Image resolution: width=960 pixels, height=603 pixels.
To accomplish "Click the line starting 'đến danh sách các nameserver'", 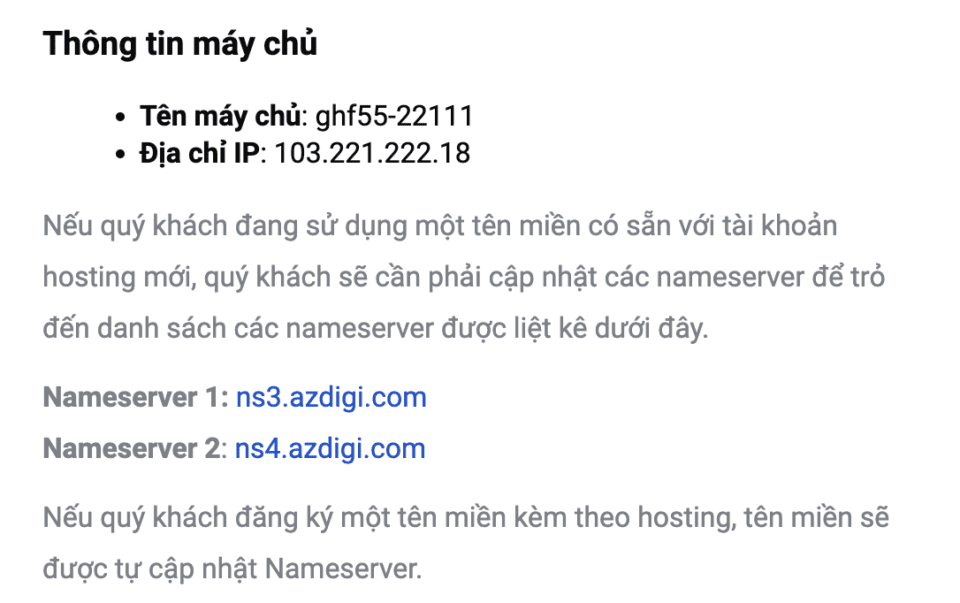I will [375, 329].
